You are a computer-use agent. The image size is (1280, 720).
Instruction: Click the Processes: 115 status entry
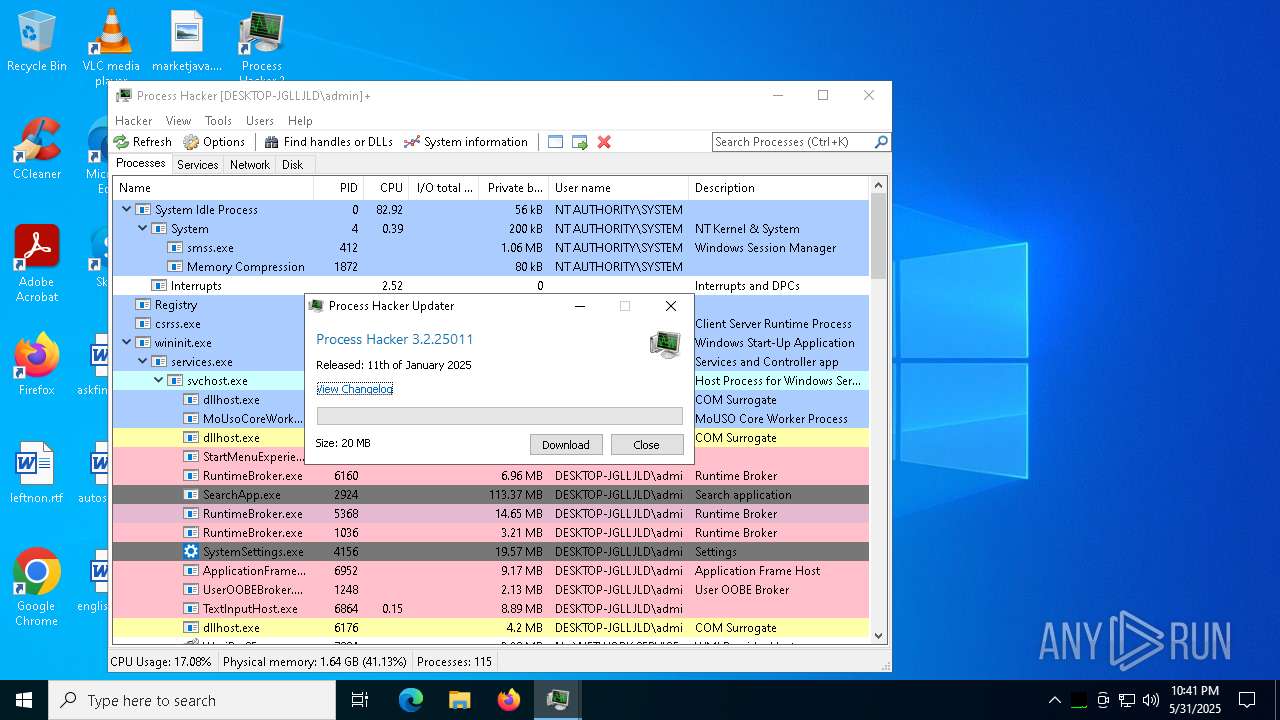[x=454, y=662]
